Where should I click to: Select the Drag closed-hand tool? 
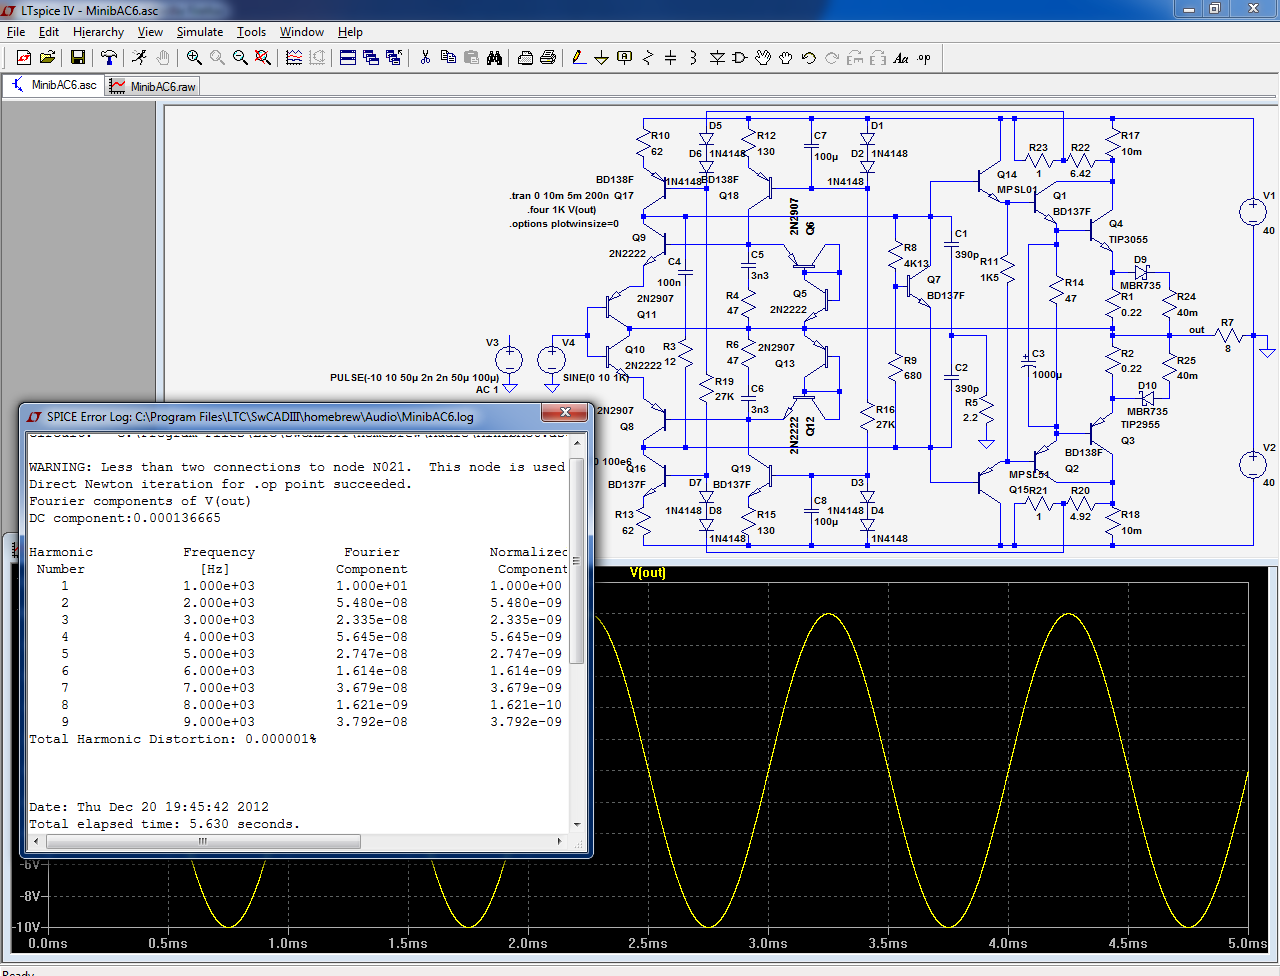(x=786, y=58)
